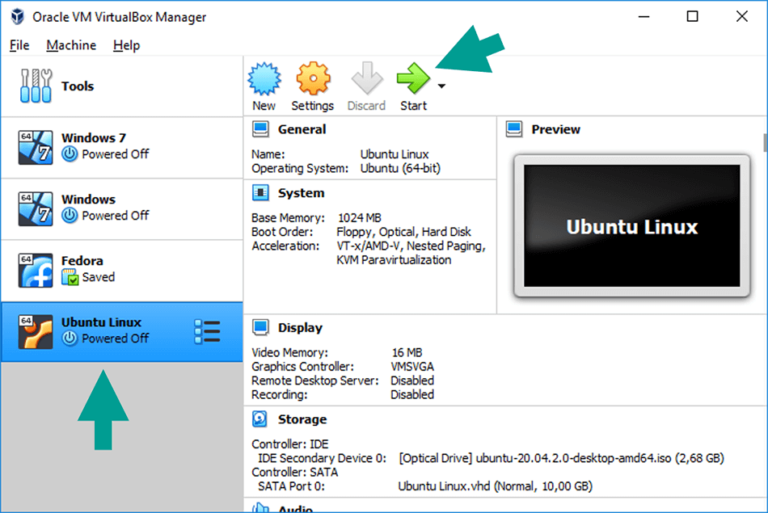The width and height of the screenshot is (768, 513).
Task: Click the Audio section icon
Action: 261,508
